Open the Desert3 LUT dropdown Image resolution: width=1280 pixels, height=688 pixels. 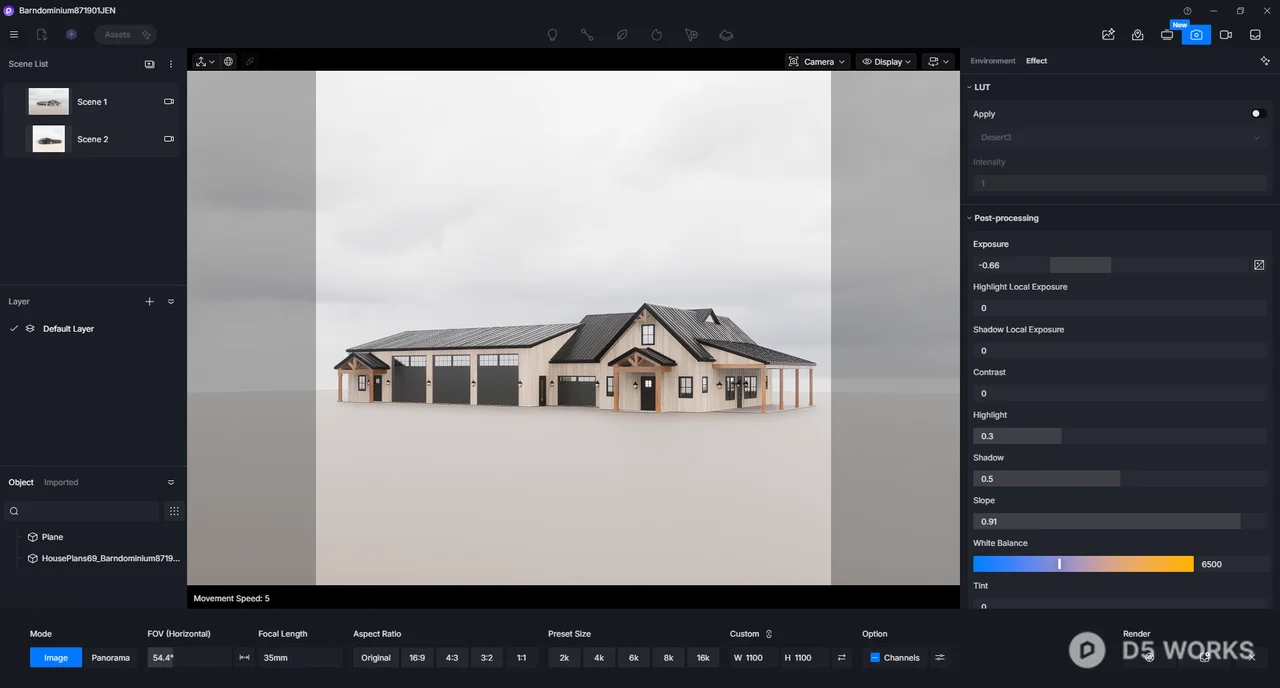1120,137
